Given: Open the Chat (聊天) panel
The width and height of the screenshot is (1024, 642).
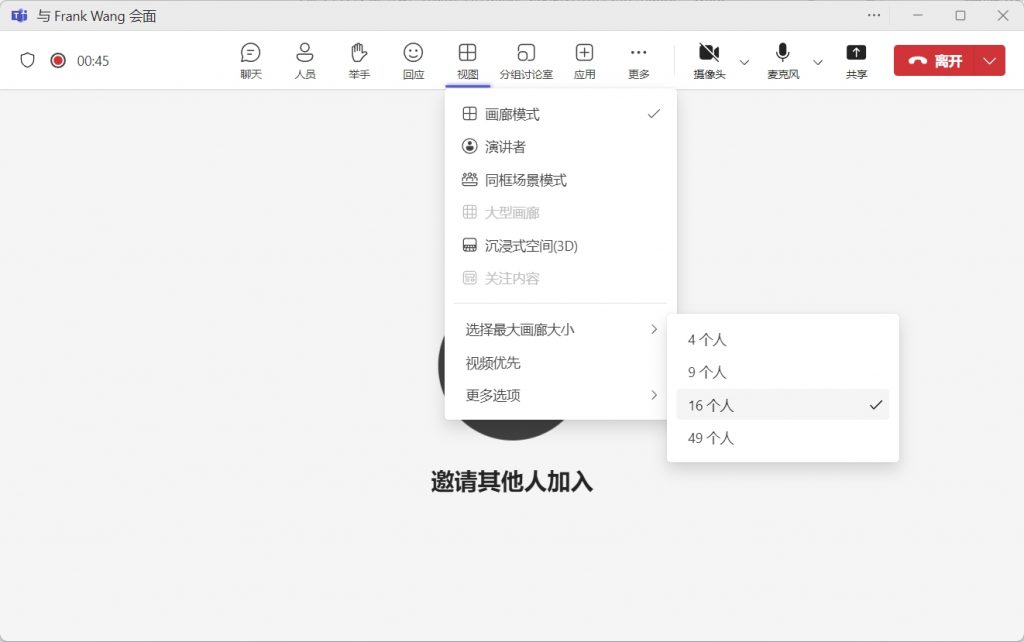Looking at the screenshot, I should [x=251, y=61].
